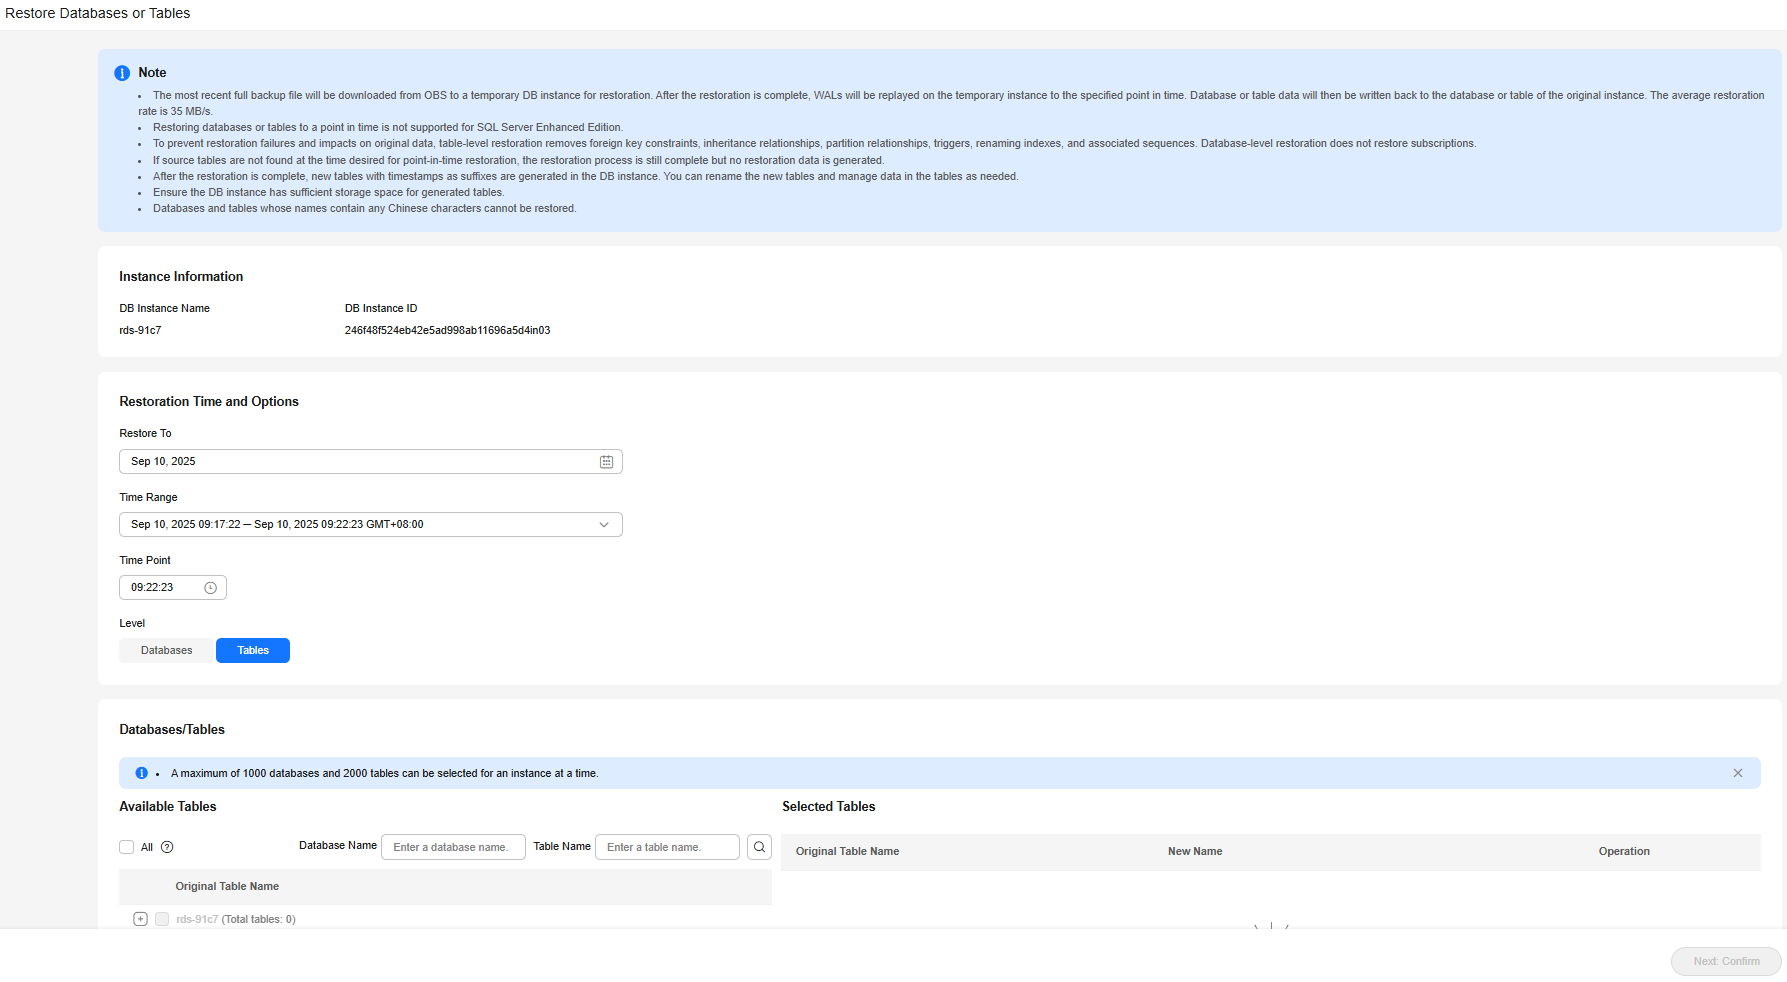Click the Databases/Tables section heading
The image size is (1787, 982).
[x=172, y=730]
